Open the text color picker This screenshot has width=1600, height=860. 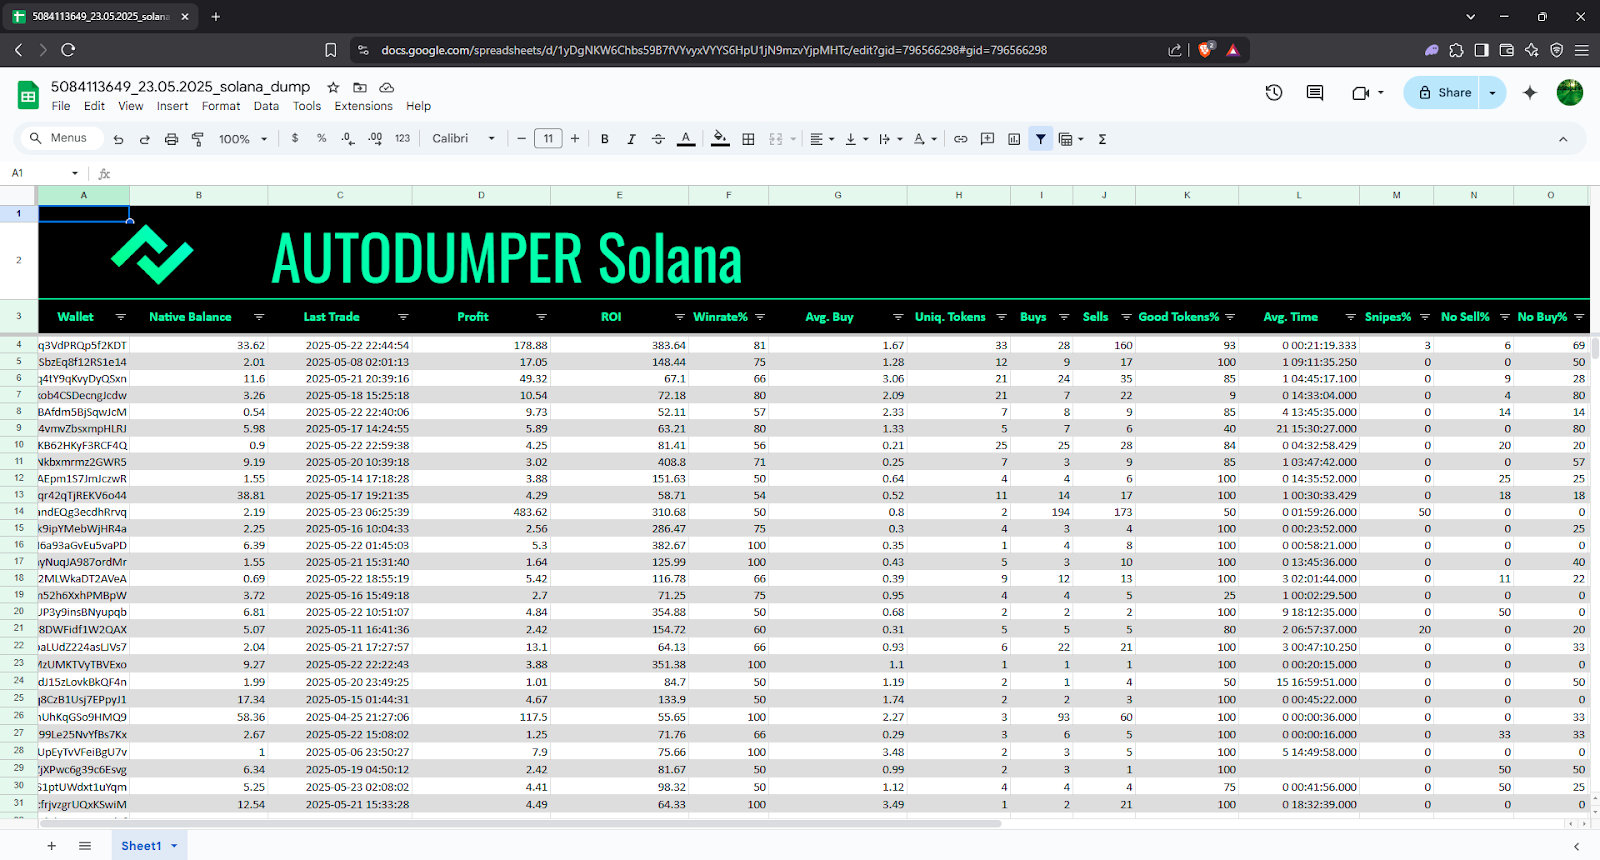point(686,139)
